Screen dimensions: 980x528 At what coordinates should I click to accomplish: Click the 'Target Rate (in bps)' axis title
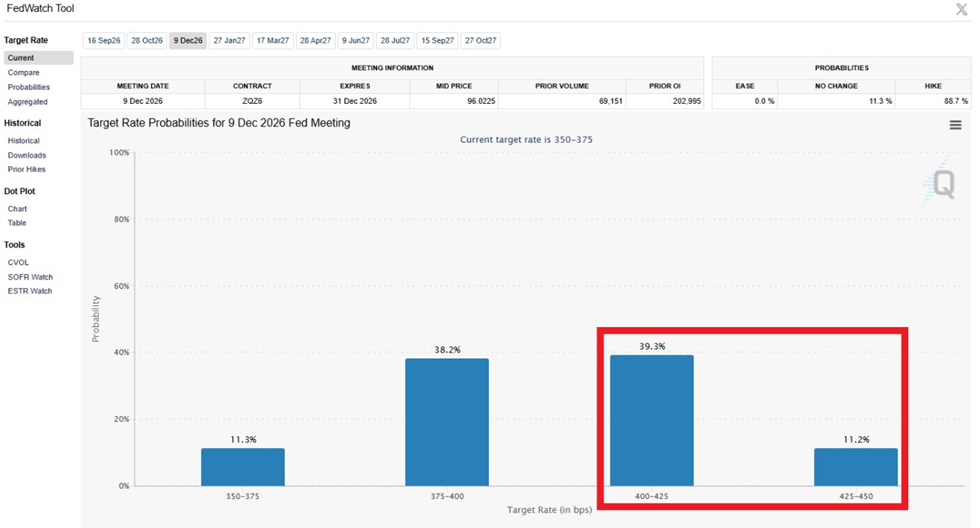549,510
